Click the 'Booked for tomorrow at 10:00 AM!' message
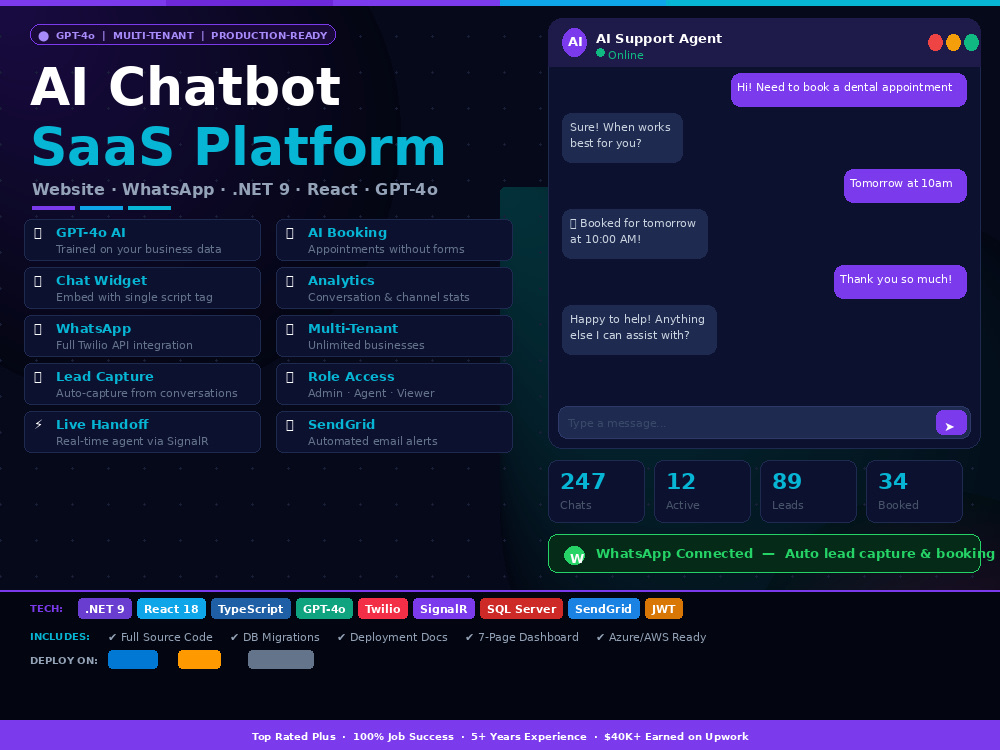 [635, 234]
